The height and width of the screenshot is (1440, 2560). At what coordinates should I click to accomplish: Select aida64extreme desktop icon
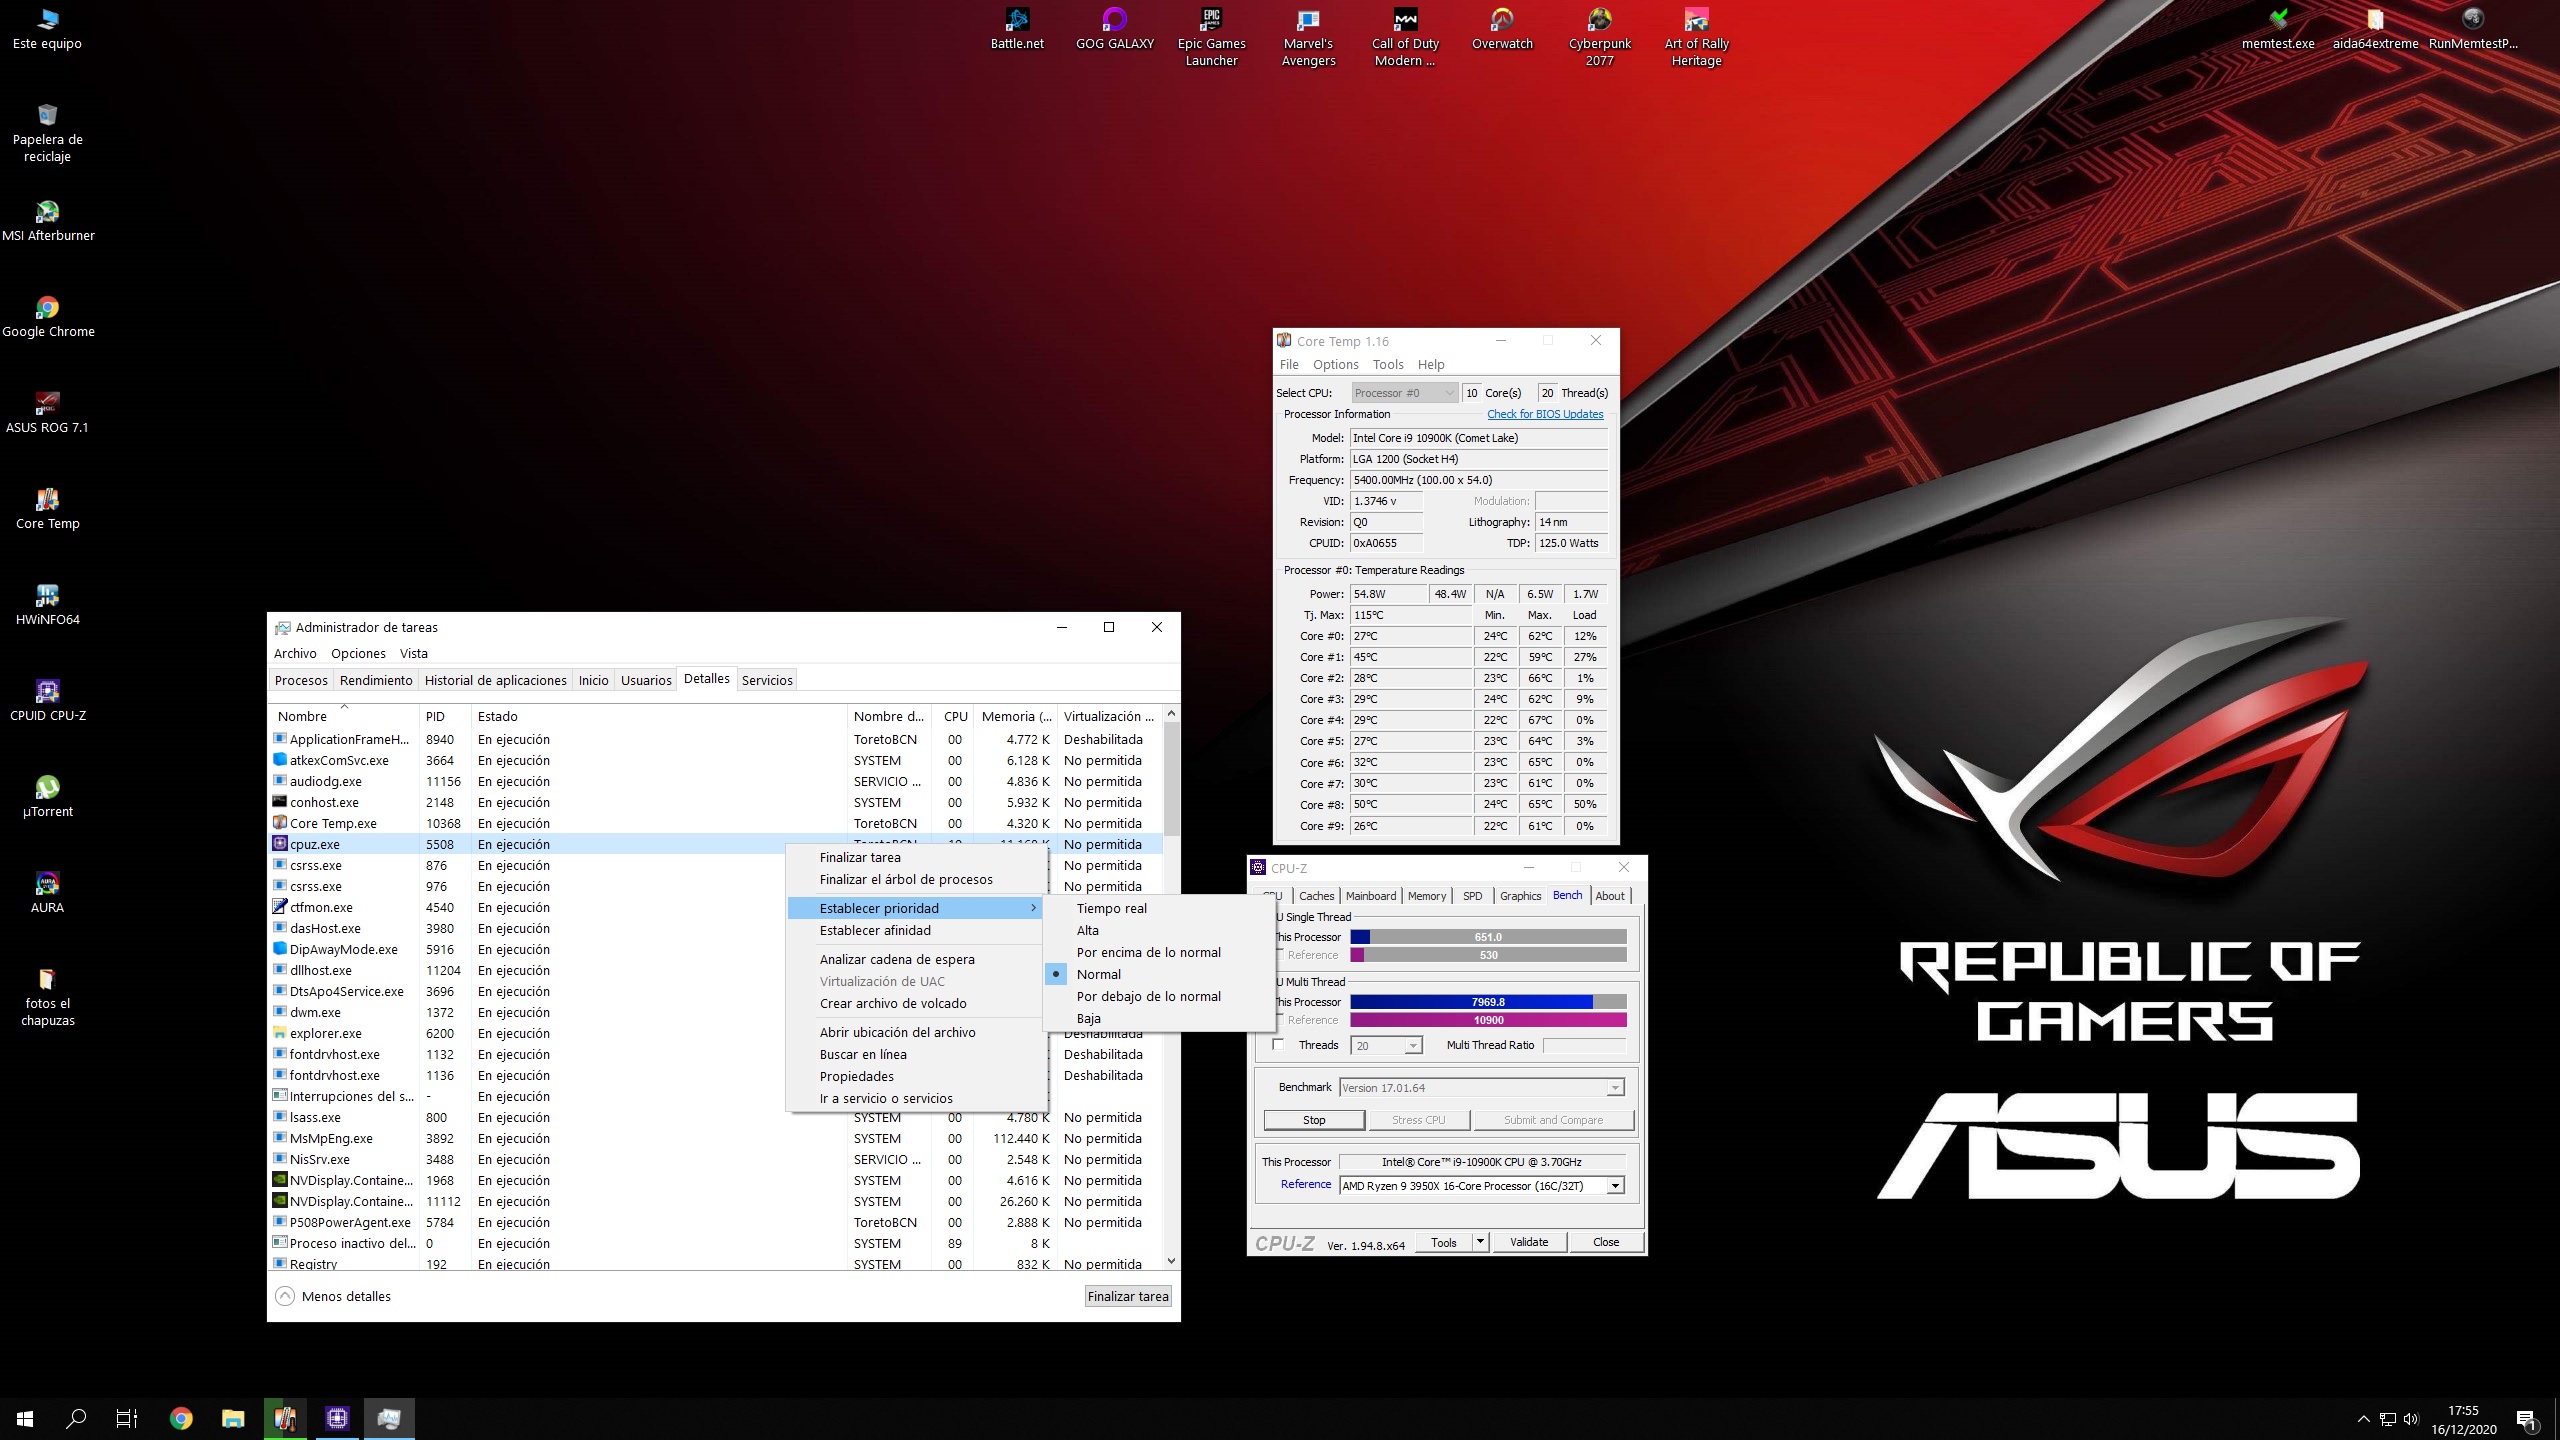point(2375,29)
